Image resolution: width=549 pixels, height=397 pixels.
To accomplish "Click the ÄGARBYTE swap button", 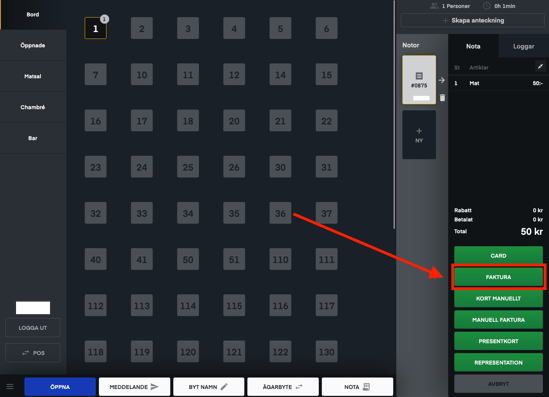I will [x=283, y=386].
